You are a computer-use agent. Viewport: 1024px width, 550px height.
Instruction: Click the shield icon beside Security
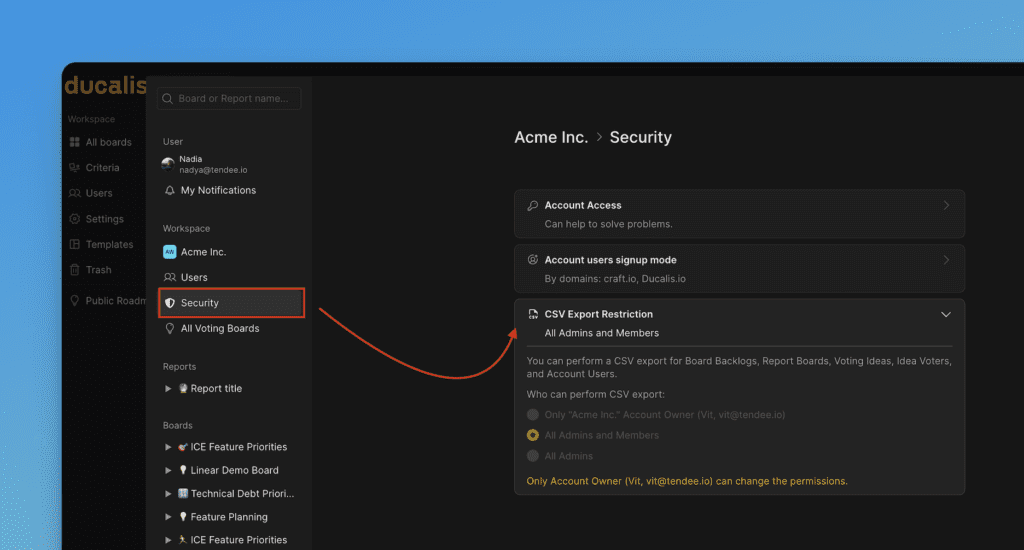pos(170,303)
